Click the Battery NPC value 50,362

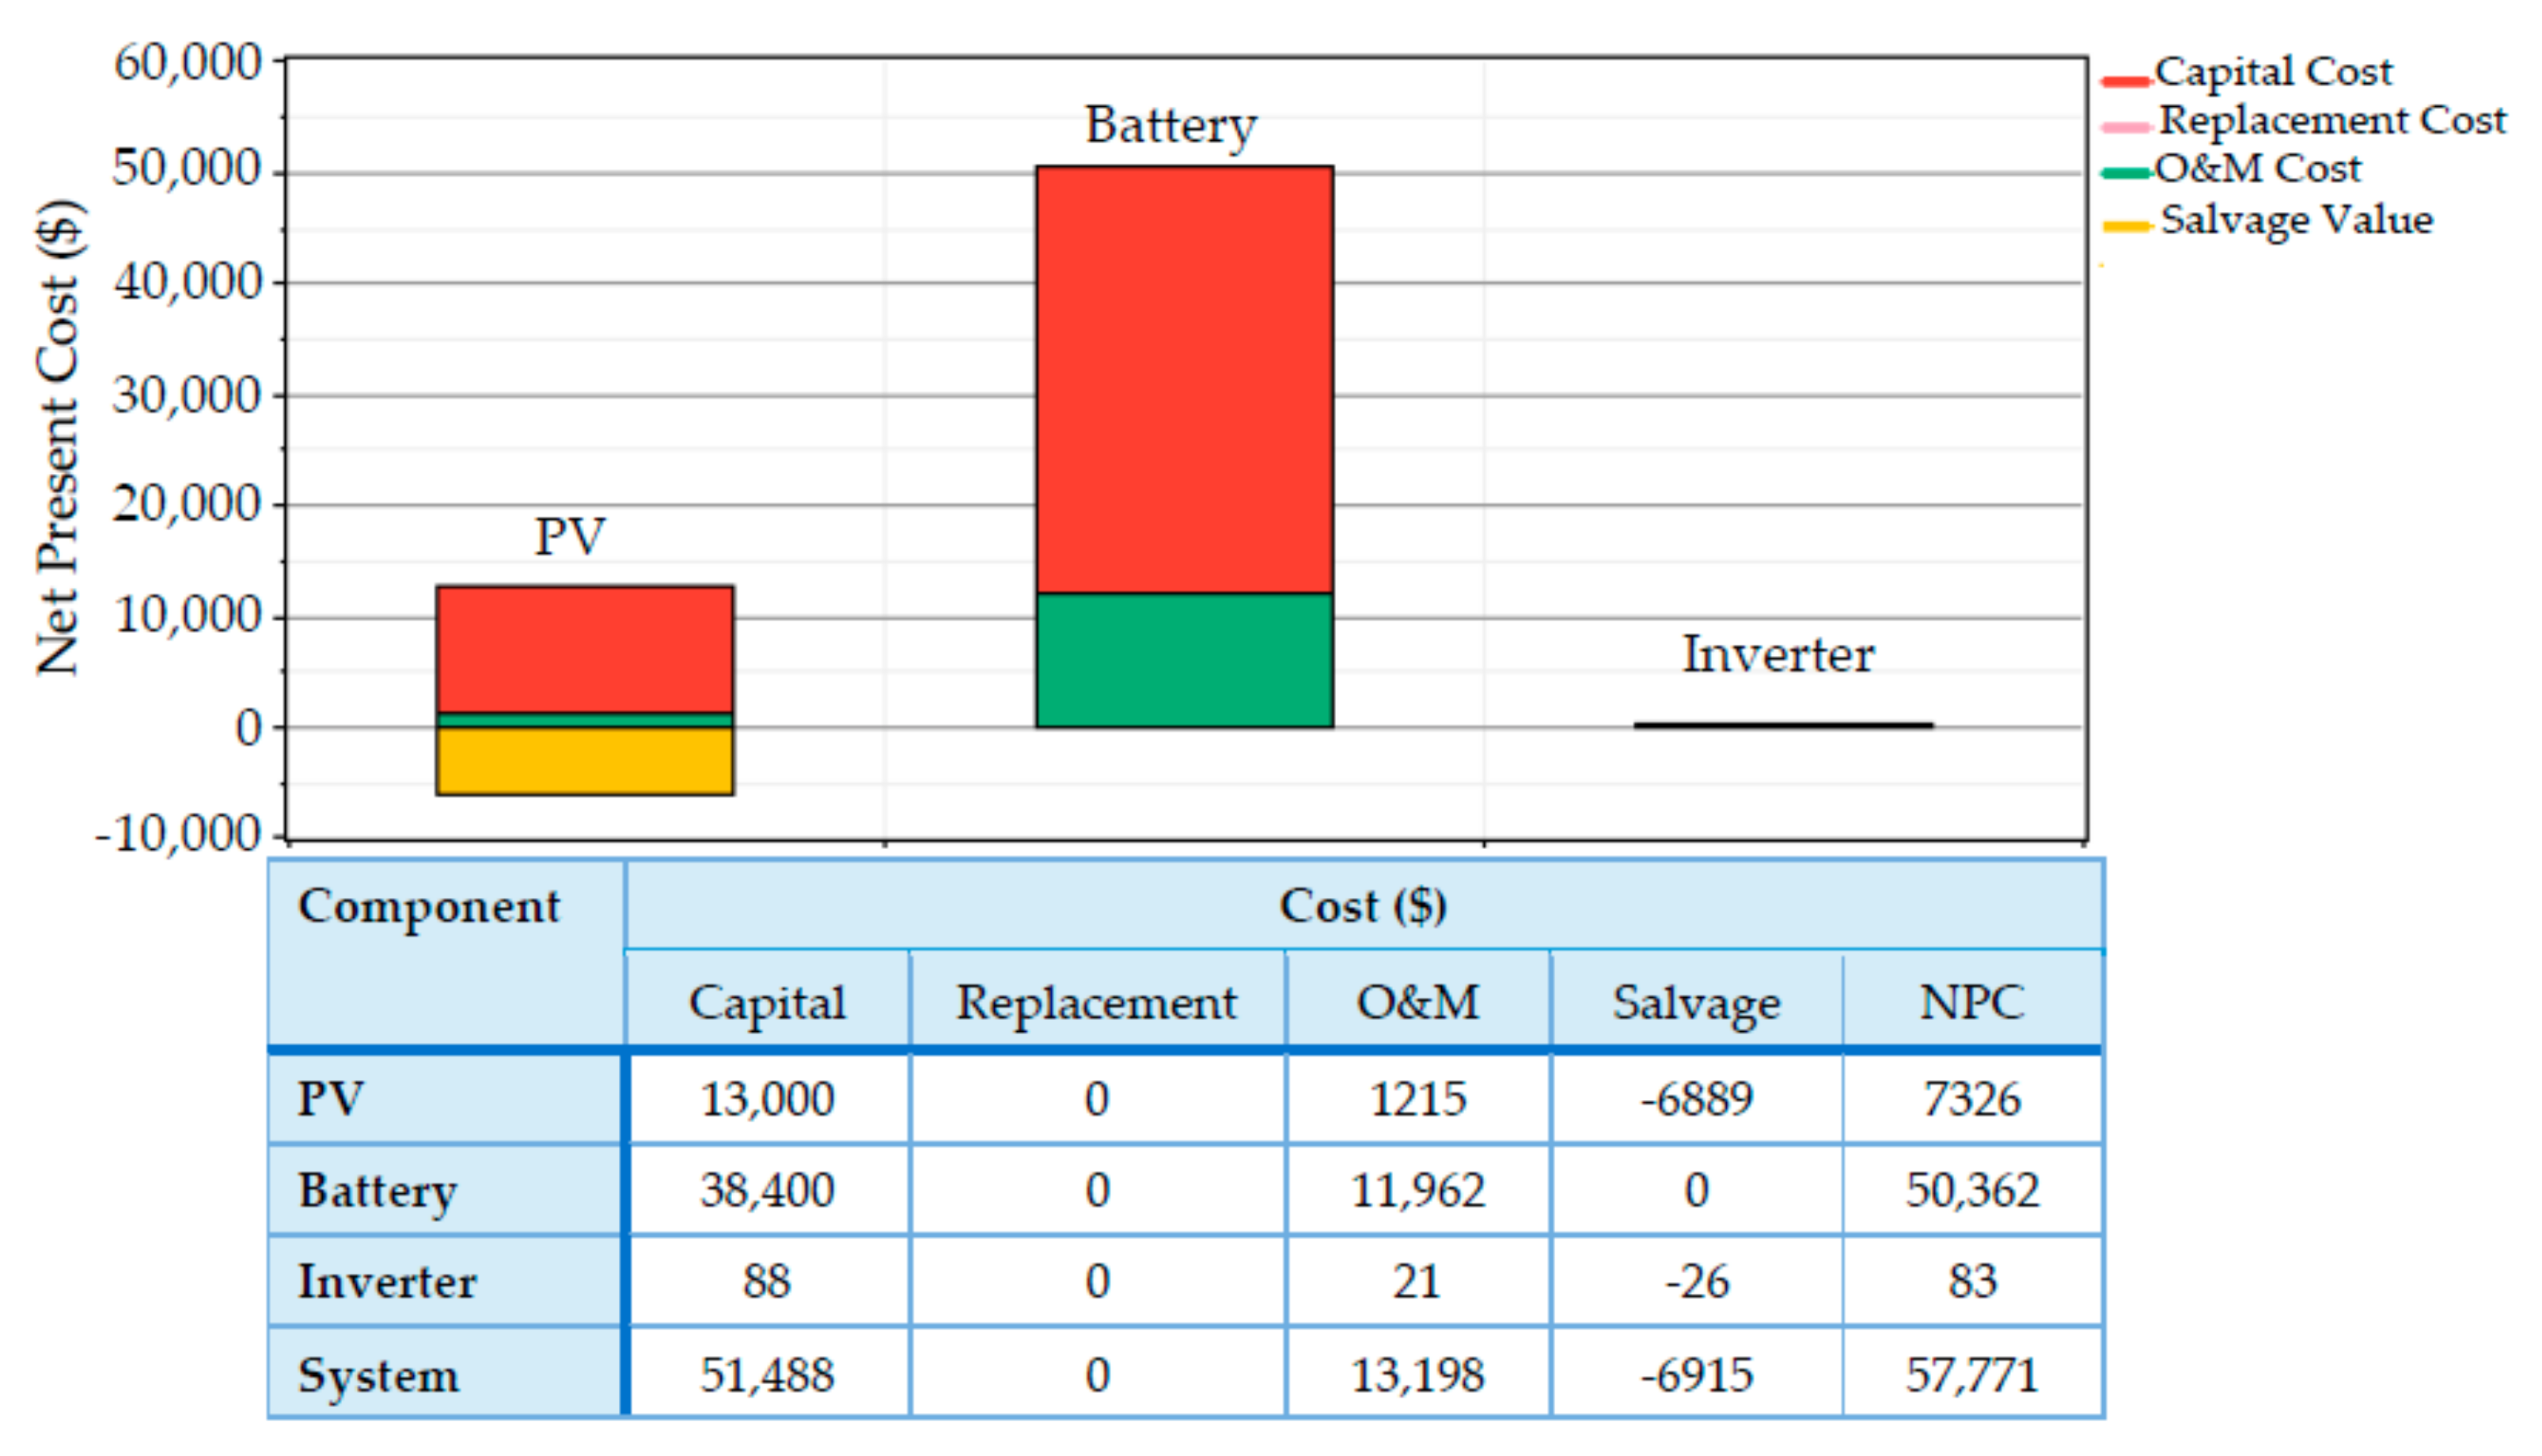[x=1971, y=1190]
